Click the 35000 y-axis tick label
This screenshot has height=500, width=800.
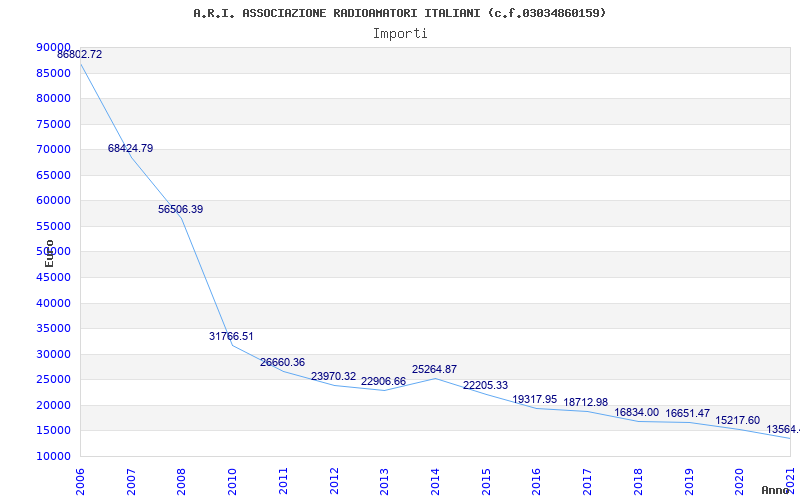[x=53, y=329]
